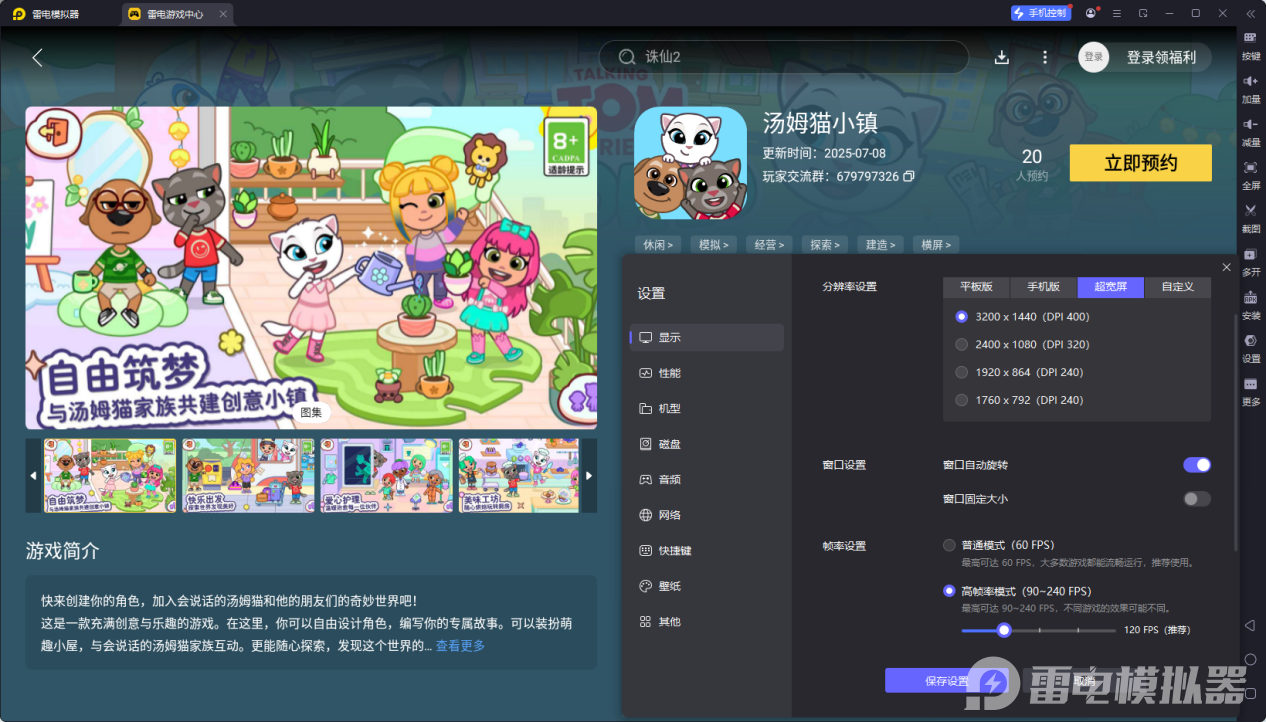Click 图集 gallery label on banner
Viewport: 1266px width, 722px height.
(312, 411)
